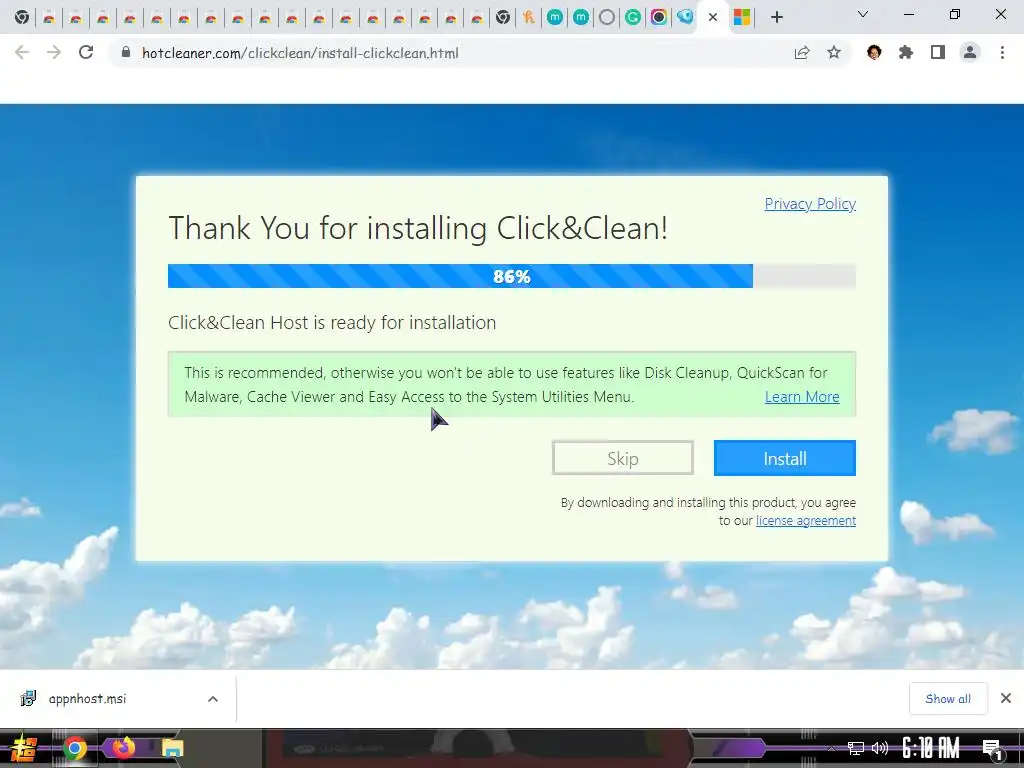Close the downloads bar
The width and height of the screenshot is (1024, 768).
coord(1006,699)
